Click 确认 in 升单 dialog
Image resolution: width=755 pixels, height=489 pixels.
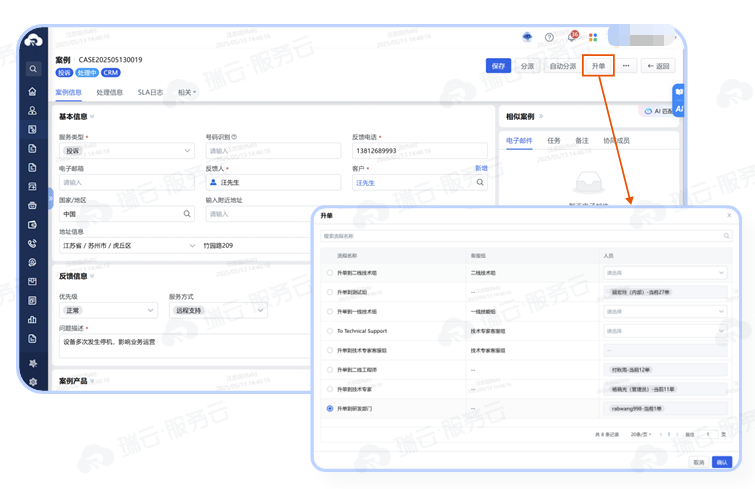pos(722,462)
